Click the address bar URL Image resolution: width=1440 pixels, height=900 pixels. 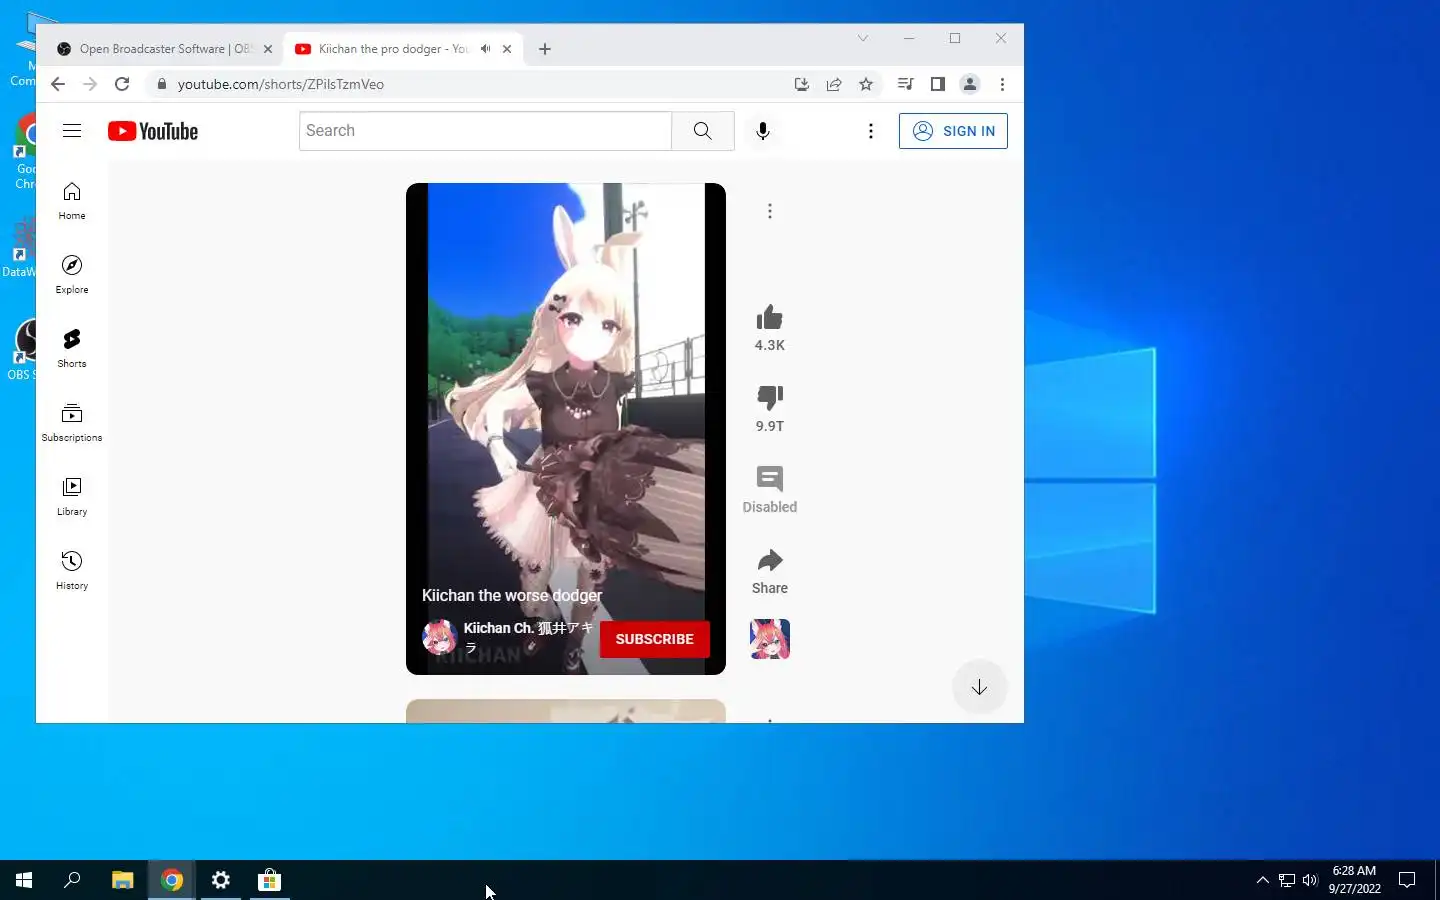tap(281, 84)
